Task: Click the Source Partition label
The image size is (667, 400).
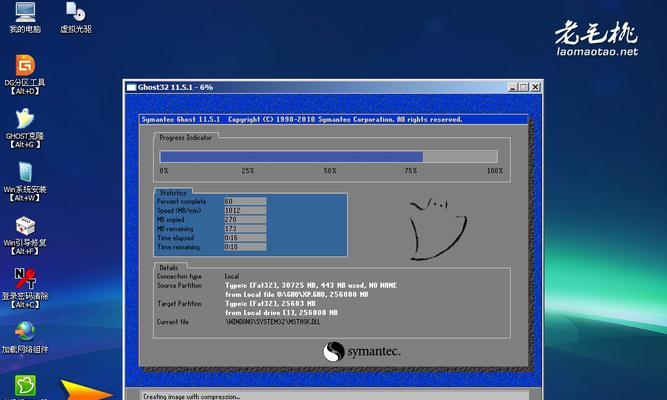Action: 179,286
